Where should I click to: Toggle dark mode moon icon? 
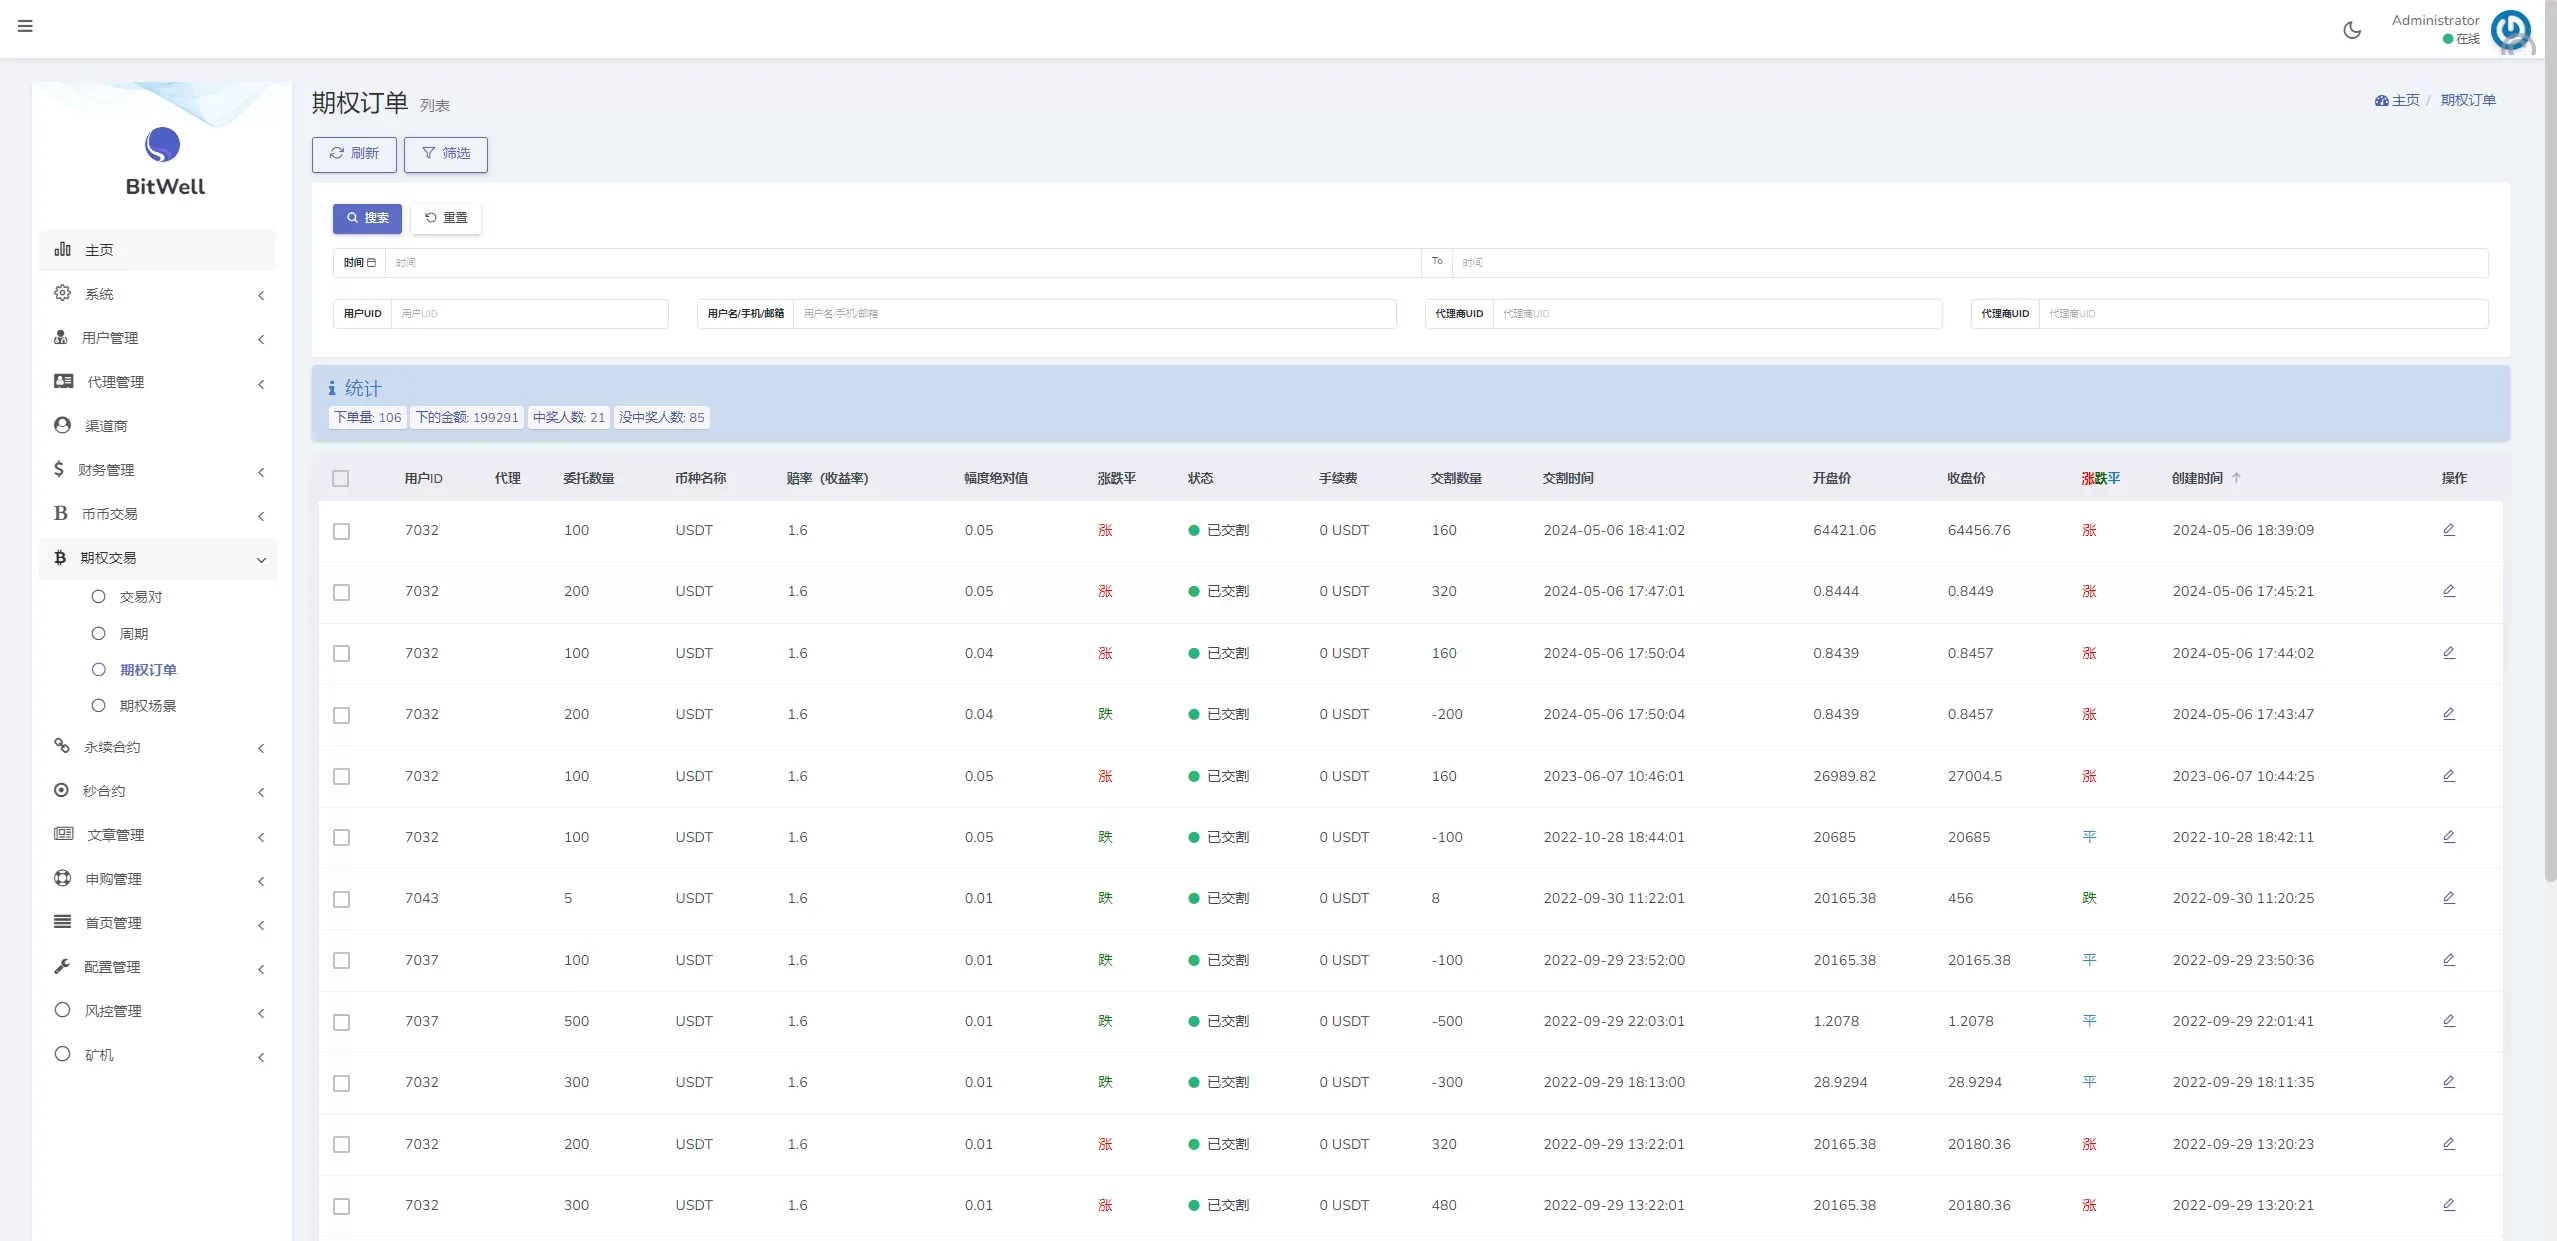tap(2352, 30)
